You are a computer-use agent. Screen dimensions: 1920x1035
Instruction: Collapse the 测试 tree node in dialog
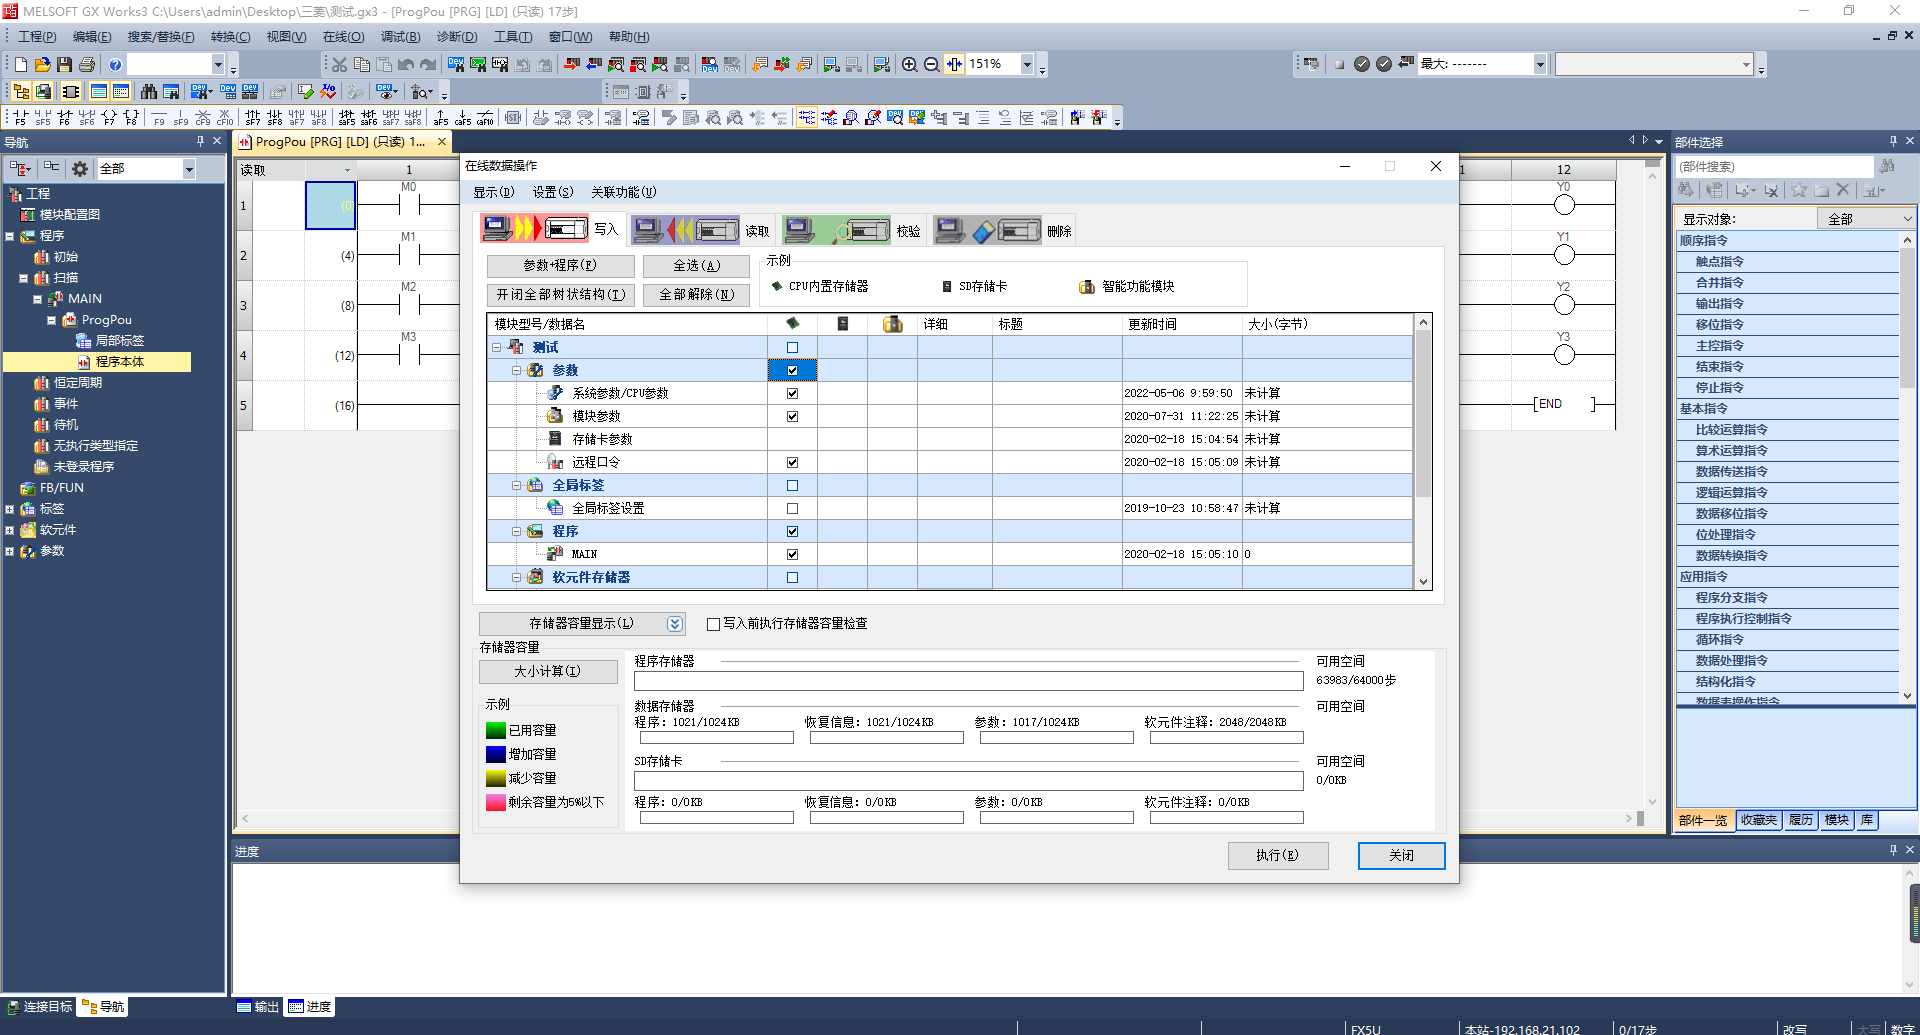coord(497,347)
